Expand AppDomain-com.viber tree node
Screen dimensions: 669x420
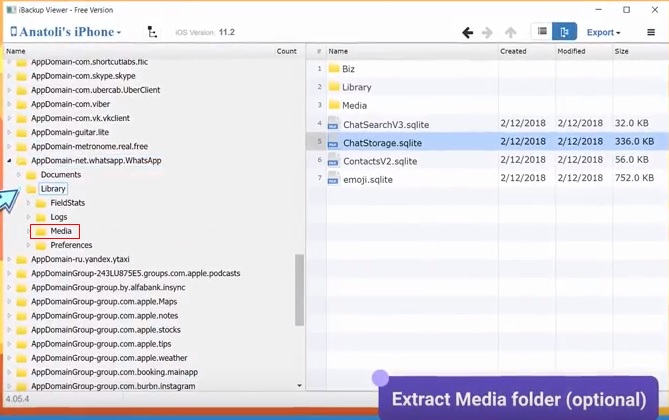[x=9, y=104]
